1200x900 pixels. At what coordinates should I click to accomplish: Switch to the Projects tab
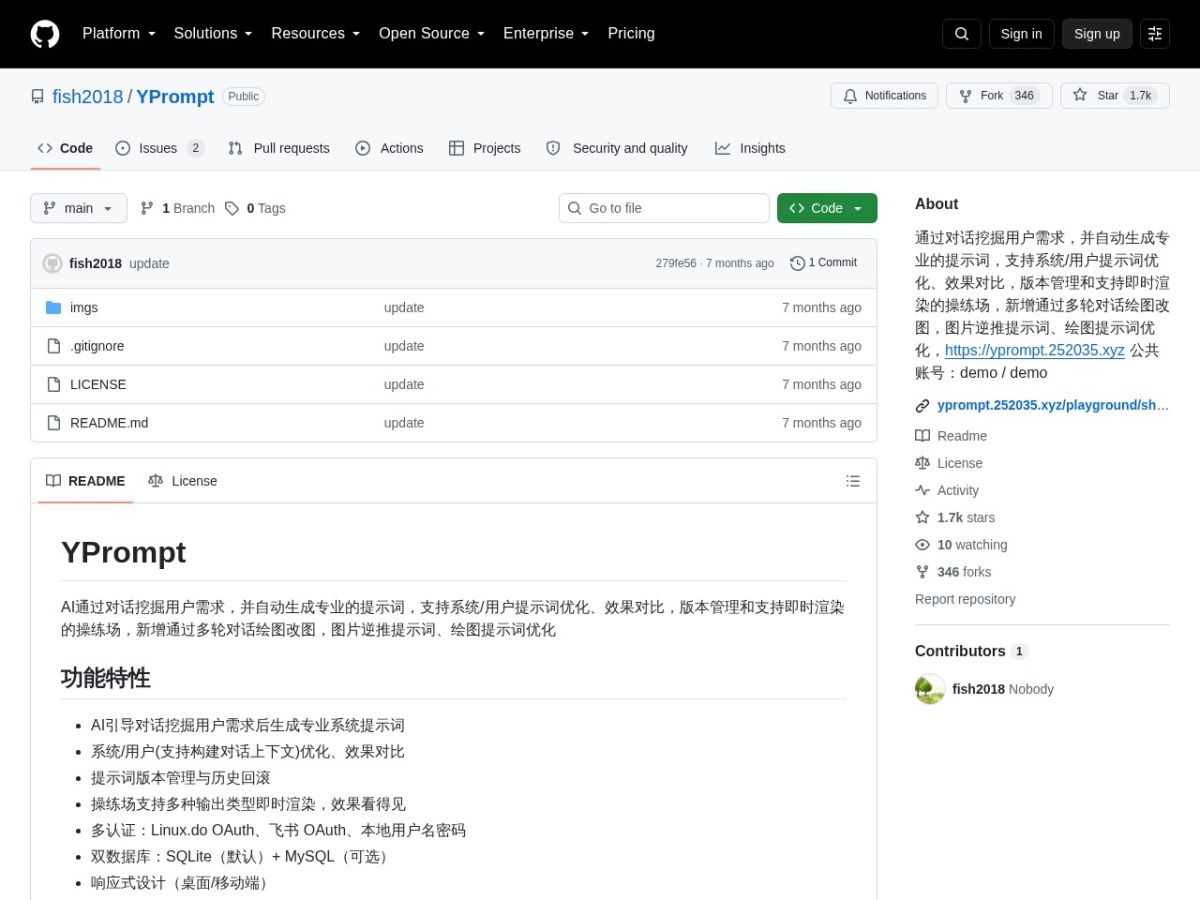point(485,148)
